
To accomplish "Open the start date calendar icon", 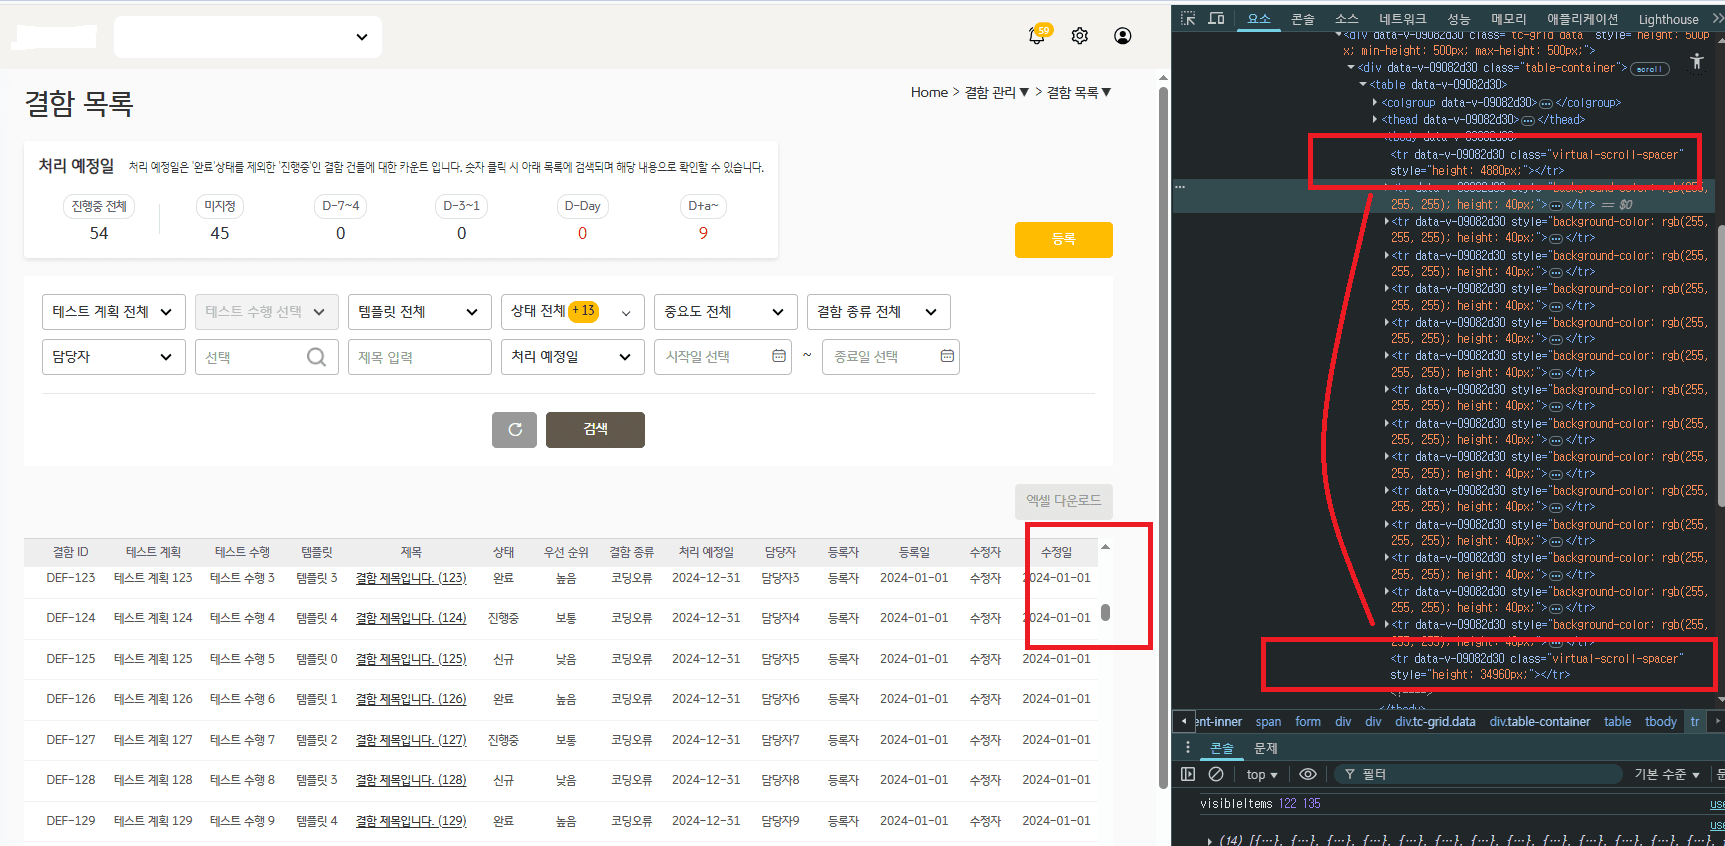I will coord(779,356).
